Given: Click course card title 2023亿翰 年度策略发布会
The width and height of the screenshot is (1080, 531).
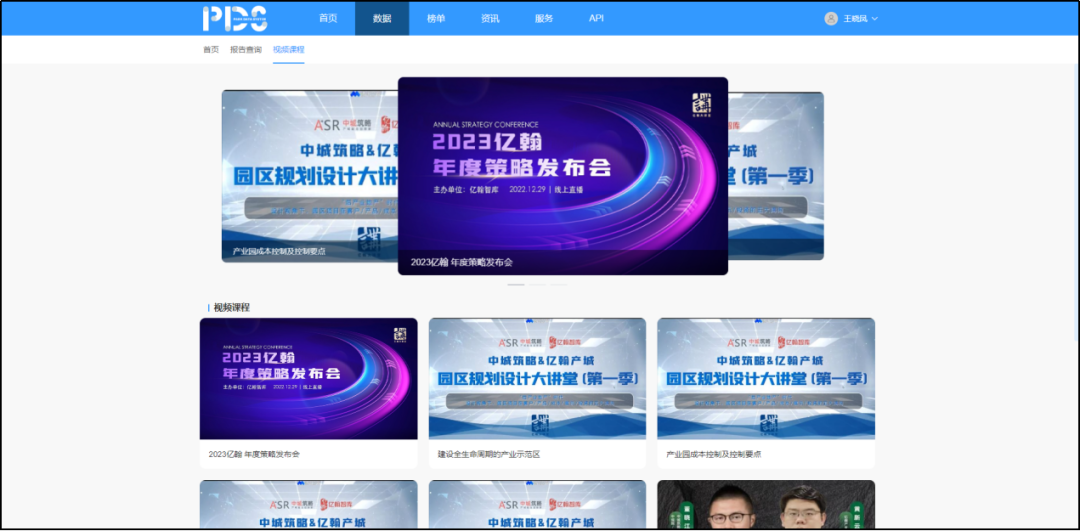Looking at the screenshot, I should 254,455.
